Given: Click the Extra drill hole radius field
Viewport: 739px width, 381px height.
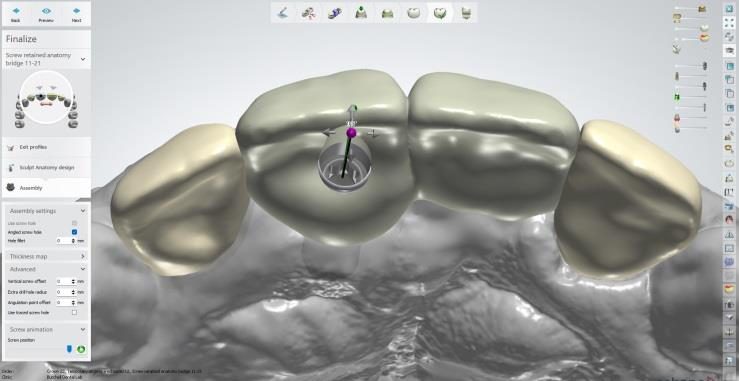Looking at the screenshot, I should click(x=64, y=292).
